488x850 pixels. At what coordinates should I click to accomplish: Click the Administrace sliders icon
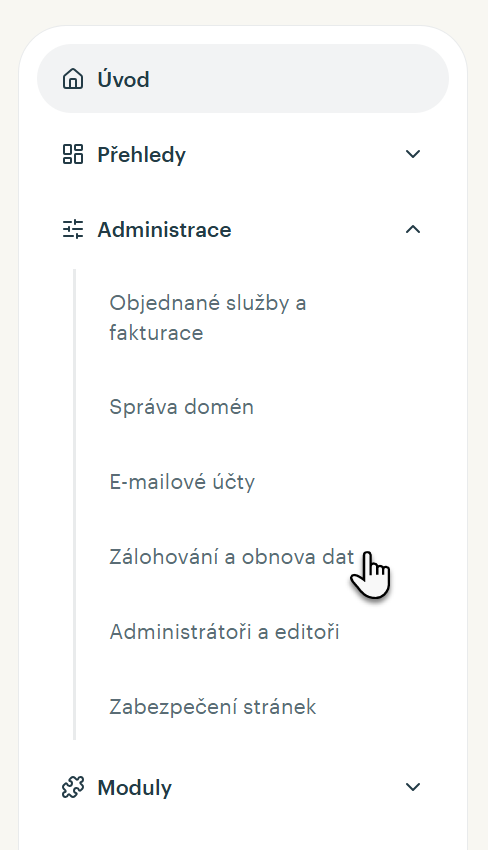(73, 229)
